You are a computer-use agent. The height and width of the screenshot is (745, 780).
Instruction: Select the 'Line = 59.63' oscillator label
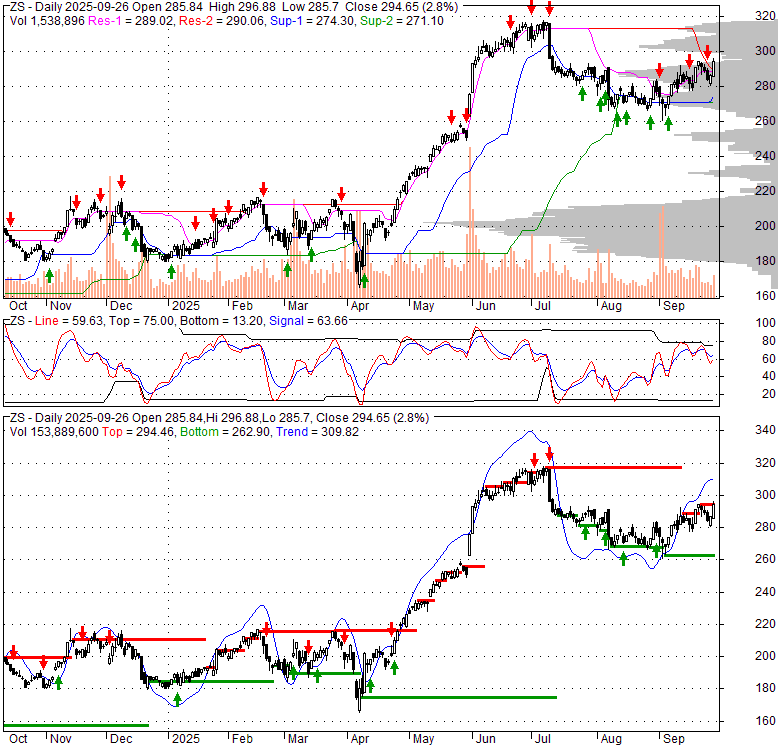tap(70, 321)
